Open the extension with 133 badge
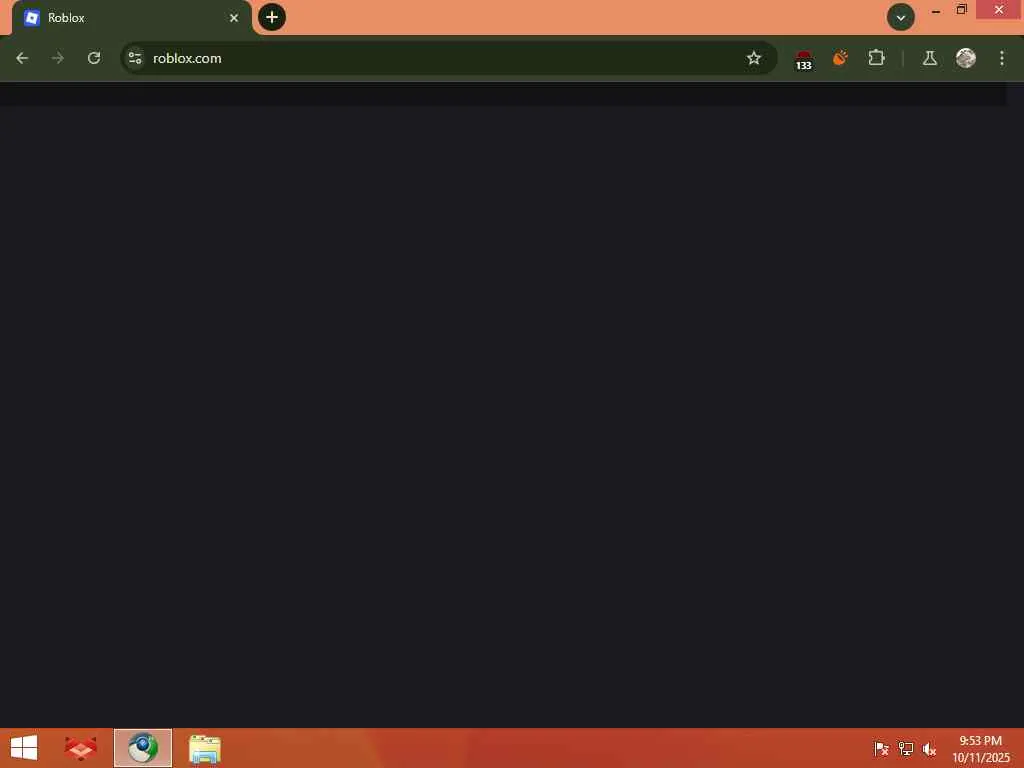The height and width of the screenshot is (768, 1024). [x=804, y=59]
